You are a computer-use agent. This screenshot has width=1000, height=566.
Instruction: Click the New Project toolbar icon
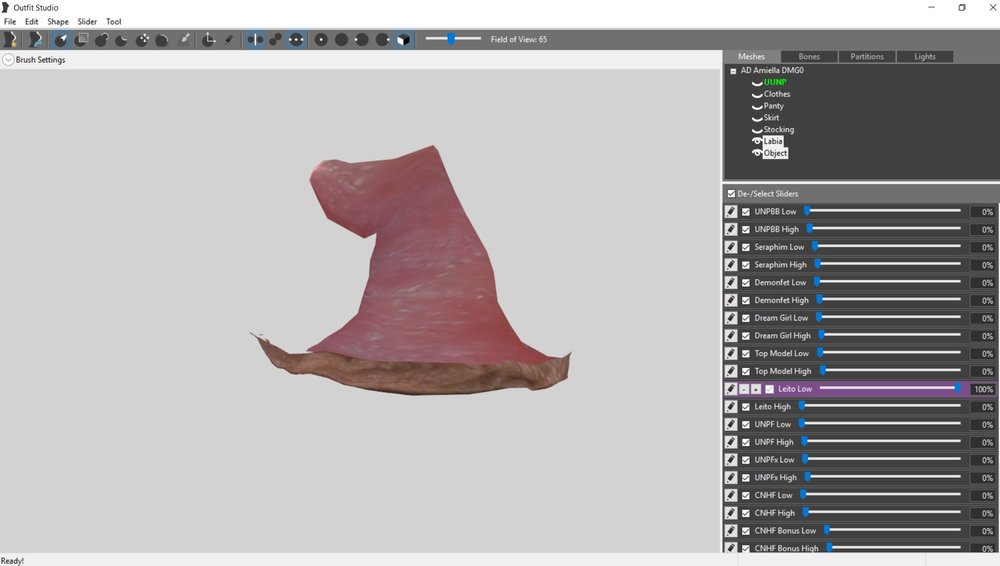[10, 40]
